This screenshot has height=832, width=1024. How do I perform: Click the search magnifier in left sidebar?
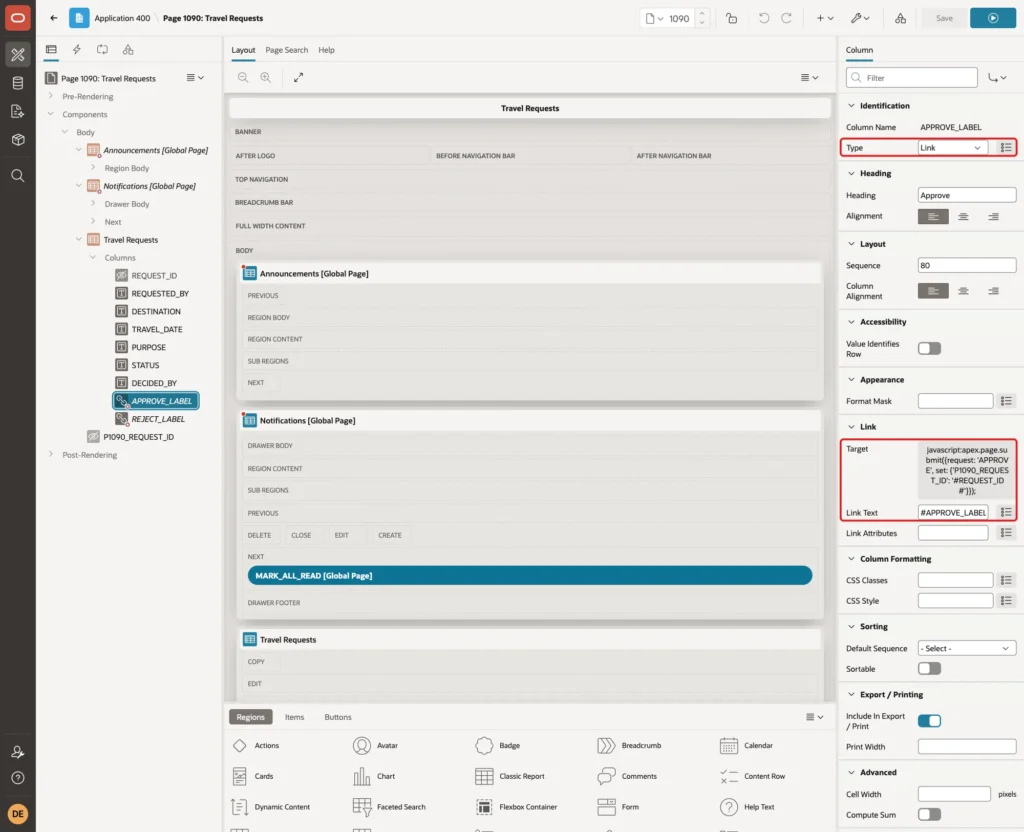pyautogui.click(x=18, y=175)
